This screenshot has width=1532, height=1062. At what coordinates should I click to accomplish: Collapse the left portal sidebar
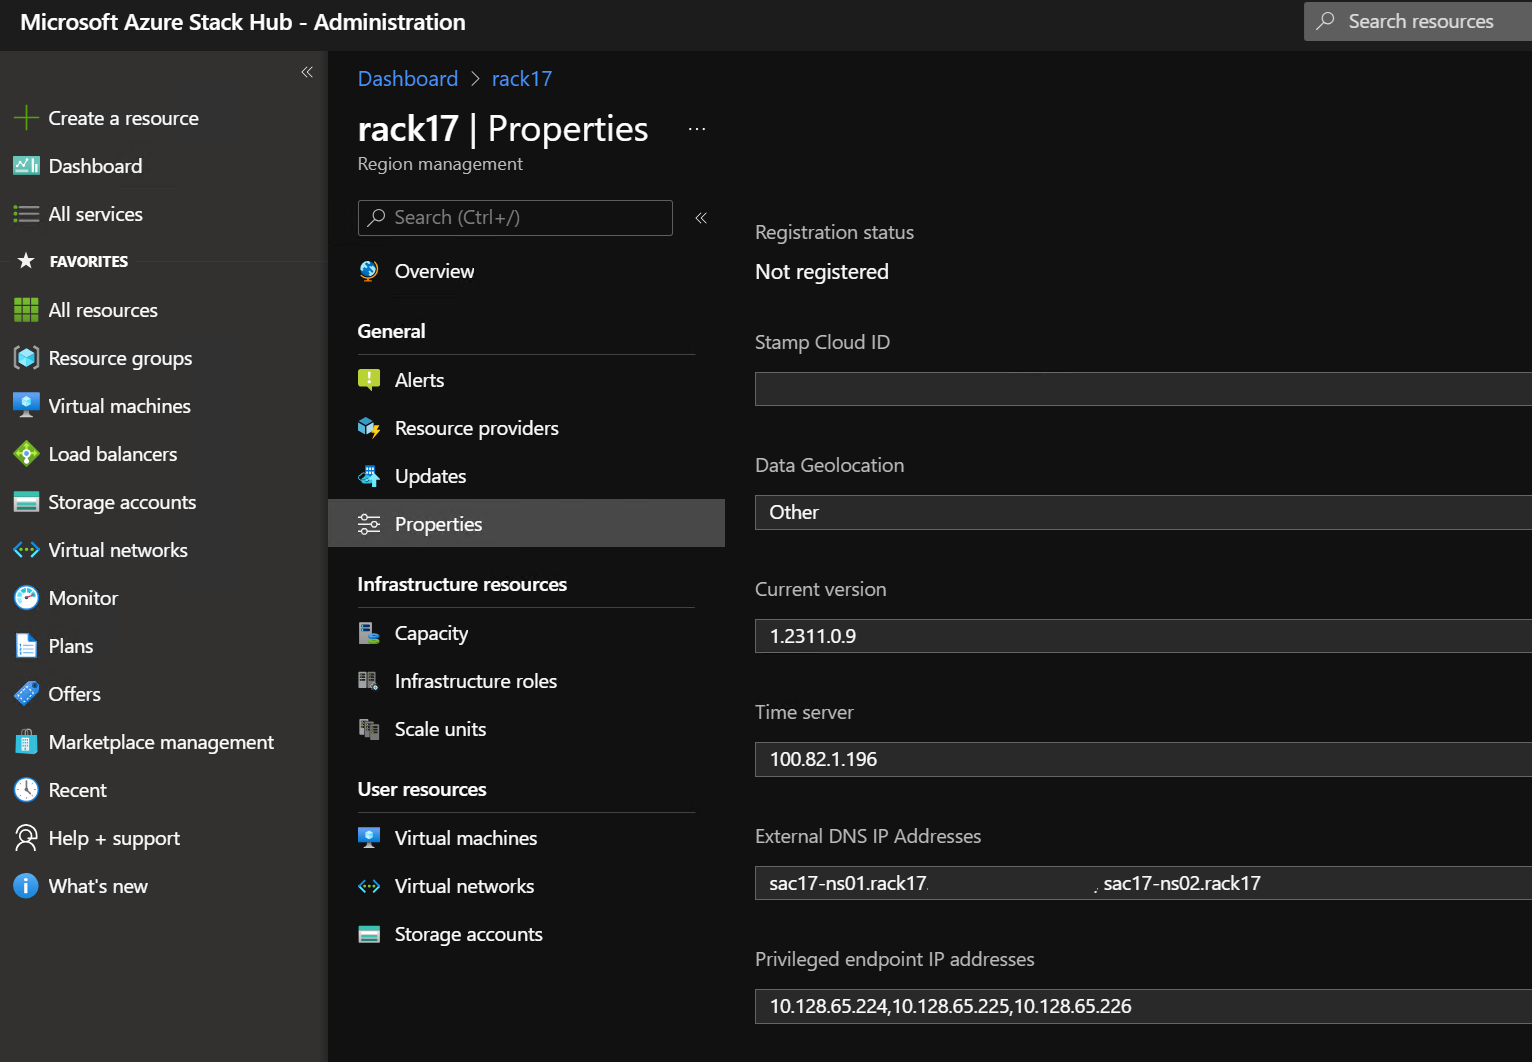(307, 72)
